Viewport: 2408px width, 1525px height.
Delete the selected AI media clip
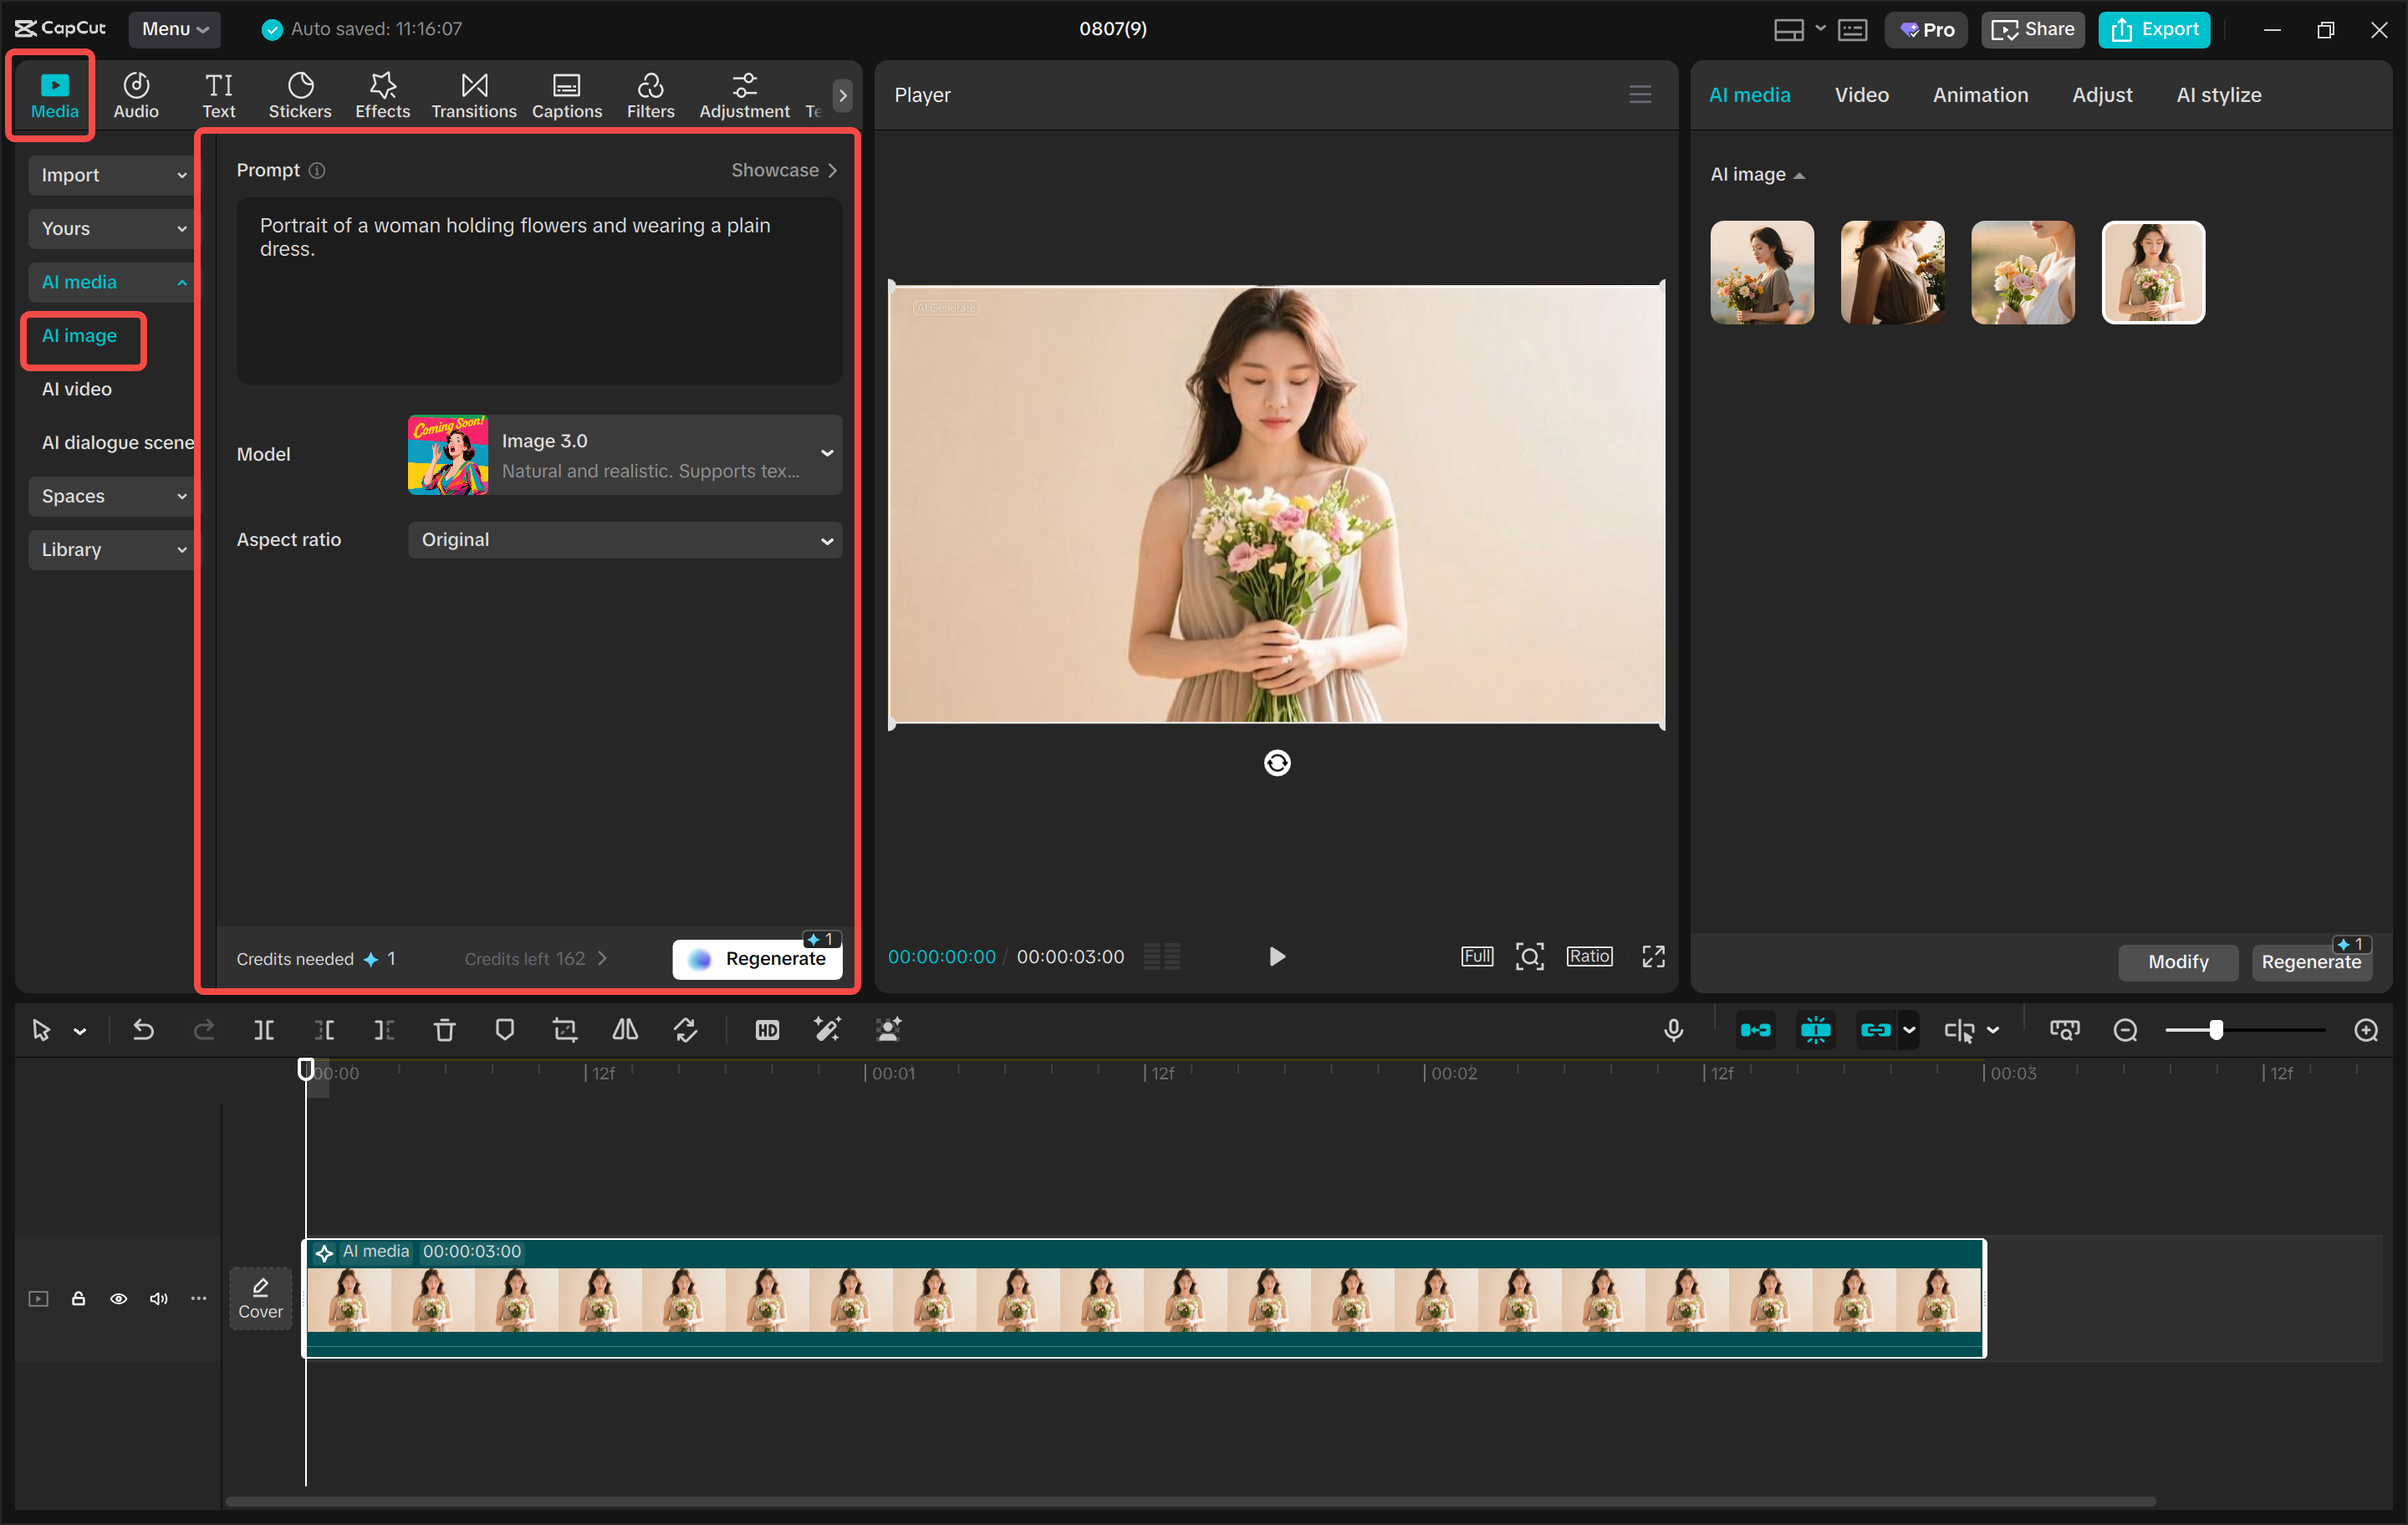pyautogui.click(x=444, y=1029)
